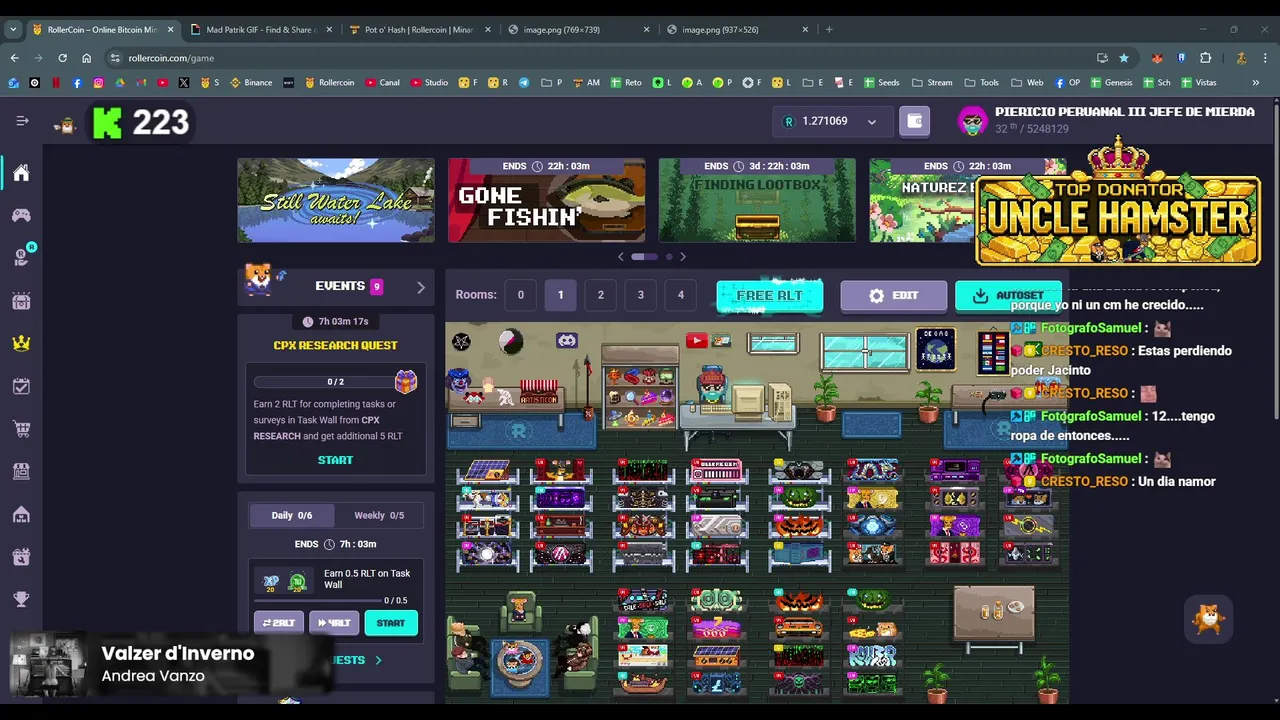This screenshot has width=1280, height=720.
Task: Start the CPX Research Quest
Action: [335, 460]
